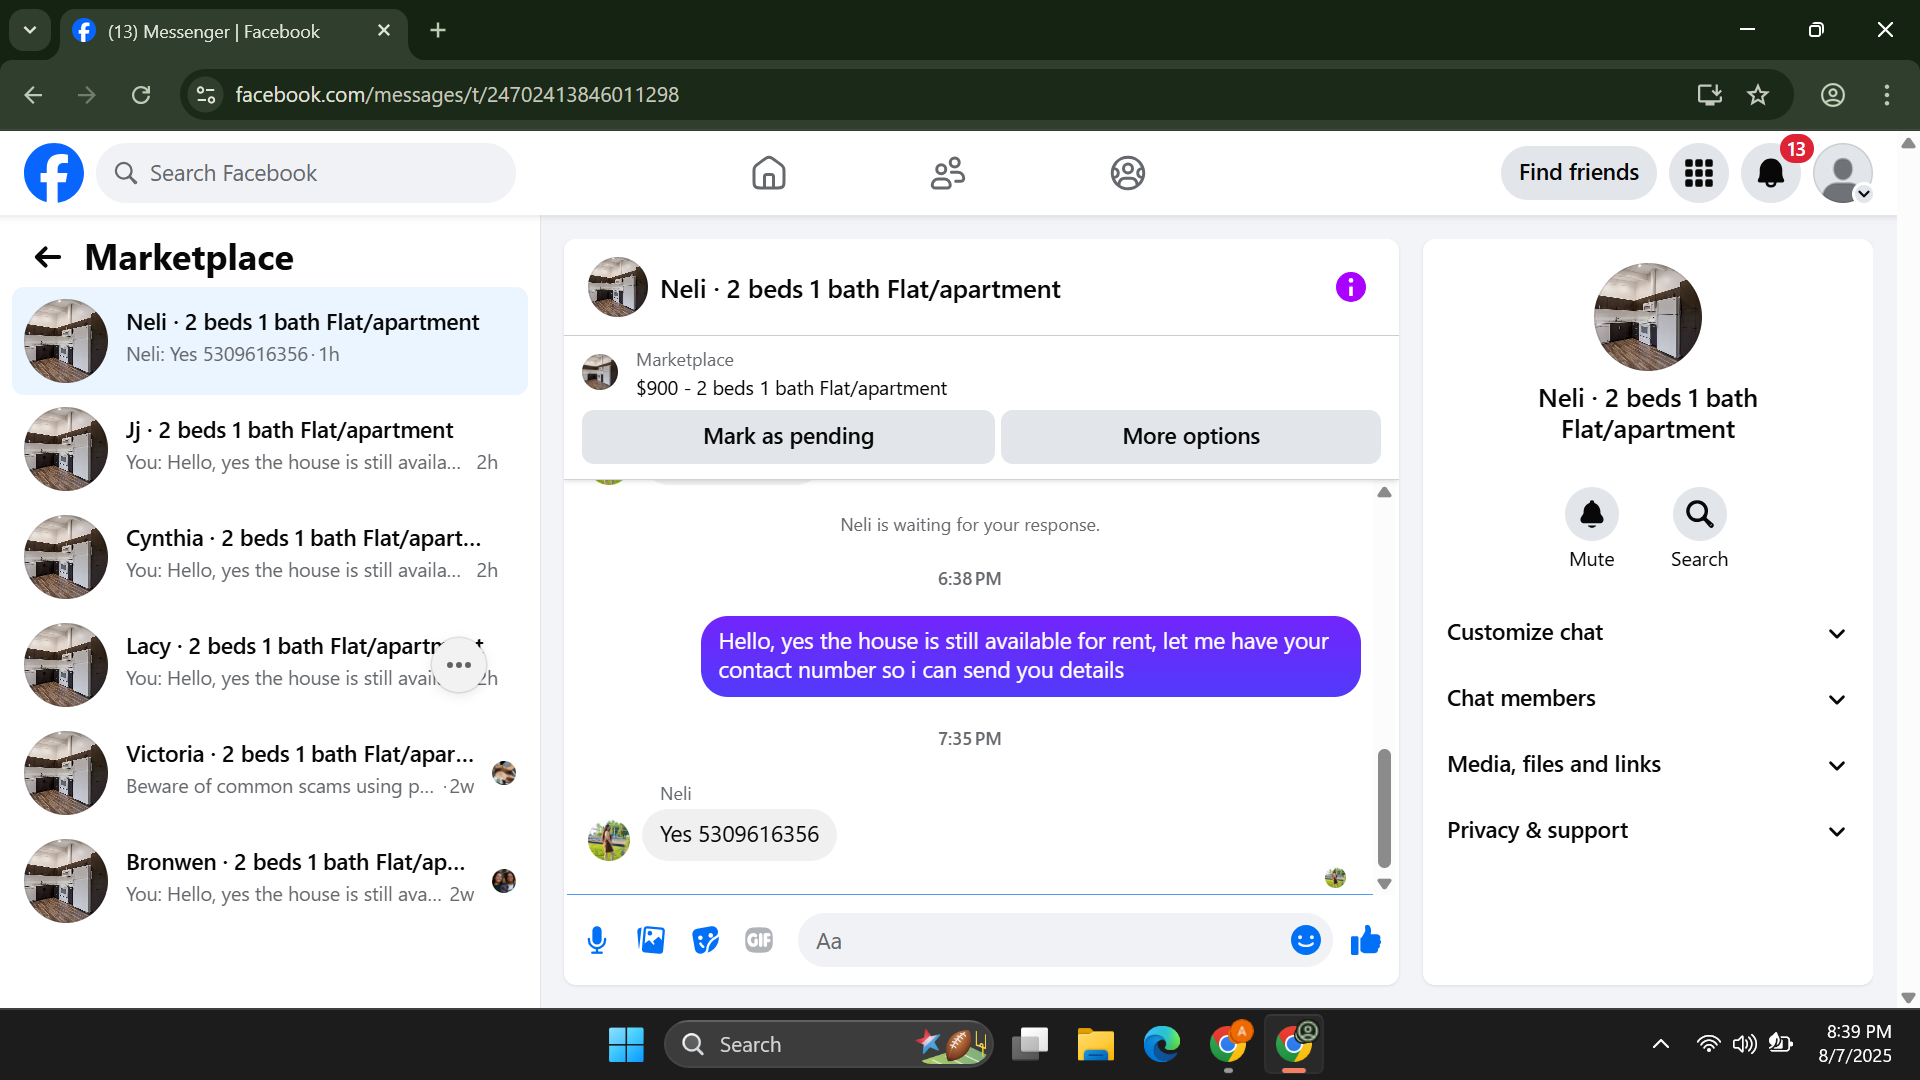Open Notifications bell with 13 badge
Screen dimensions: 1920x1080
pos(1771,173)
